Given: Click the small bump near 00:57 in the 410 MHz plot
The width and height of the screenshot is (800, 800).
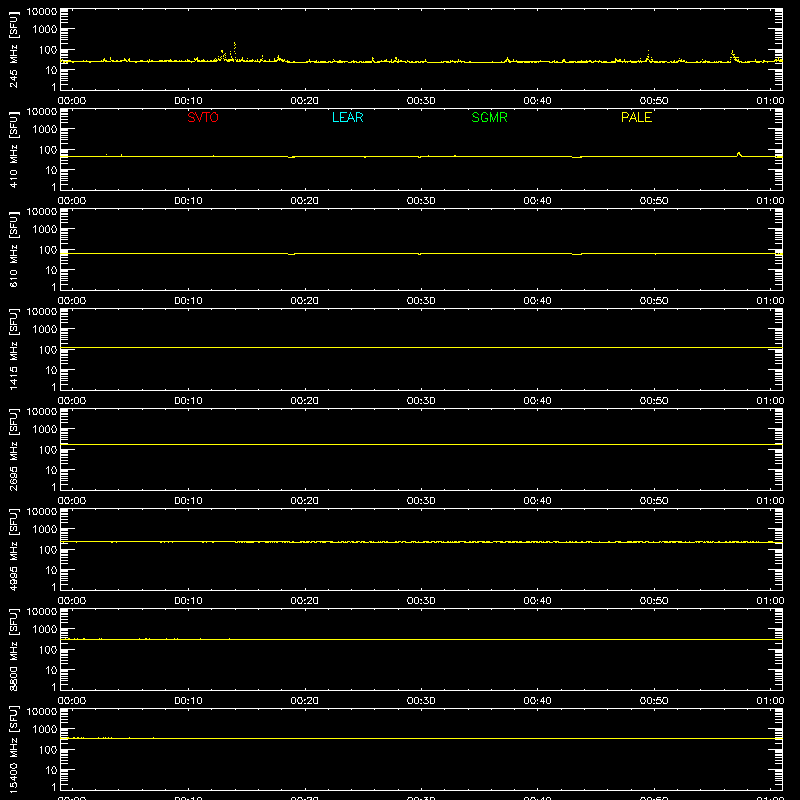Looking at the screenshot, I should point(738,154).
